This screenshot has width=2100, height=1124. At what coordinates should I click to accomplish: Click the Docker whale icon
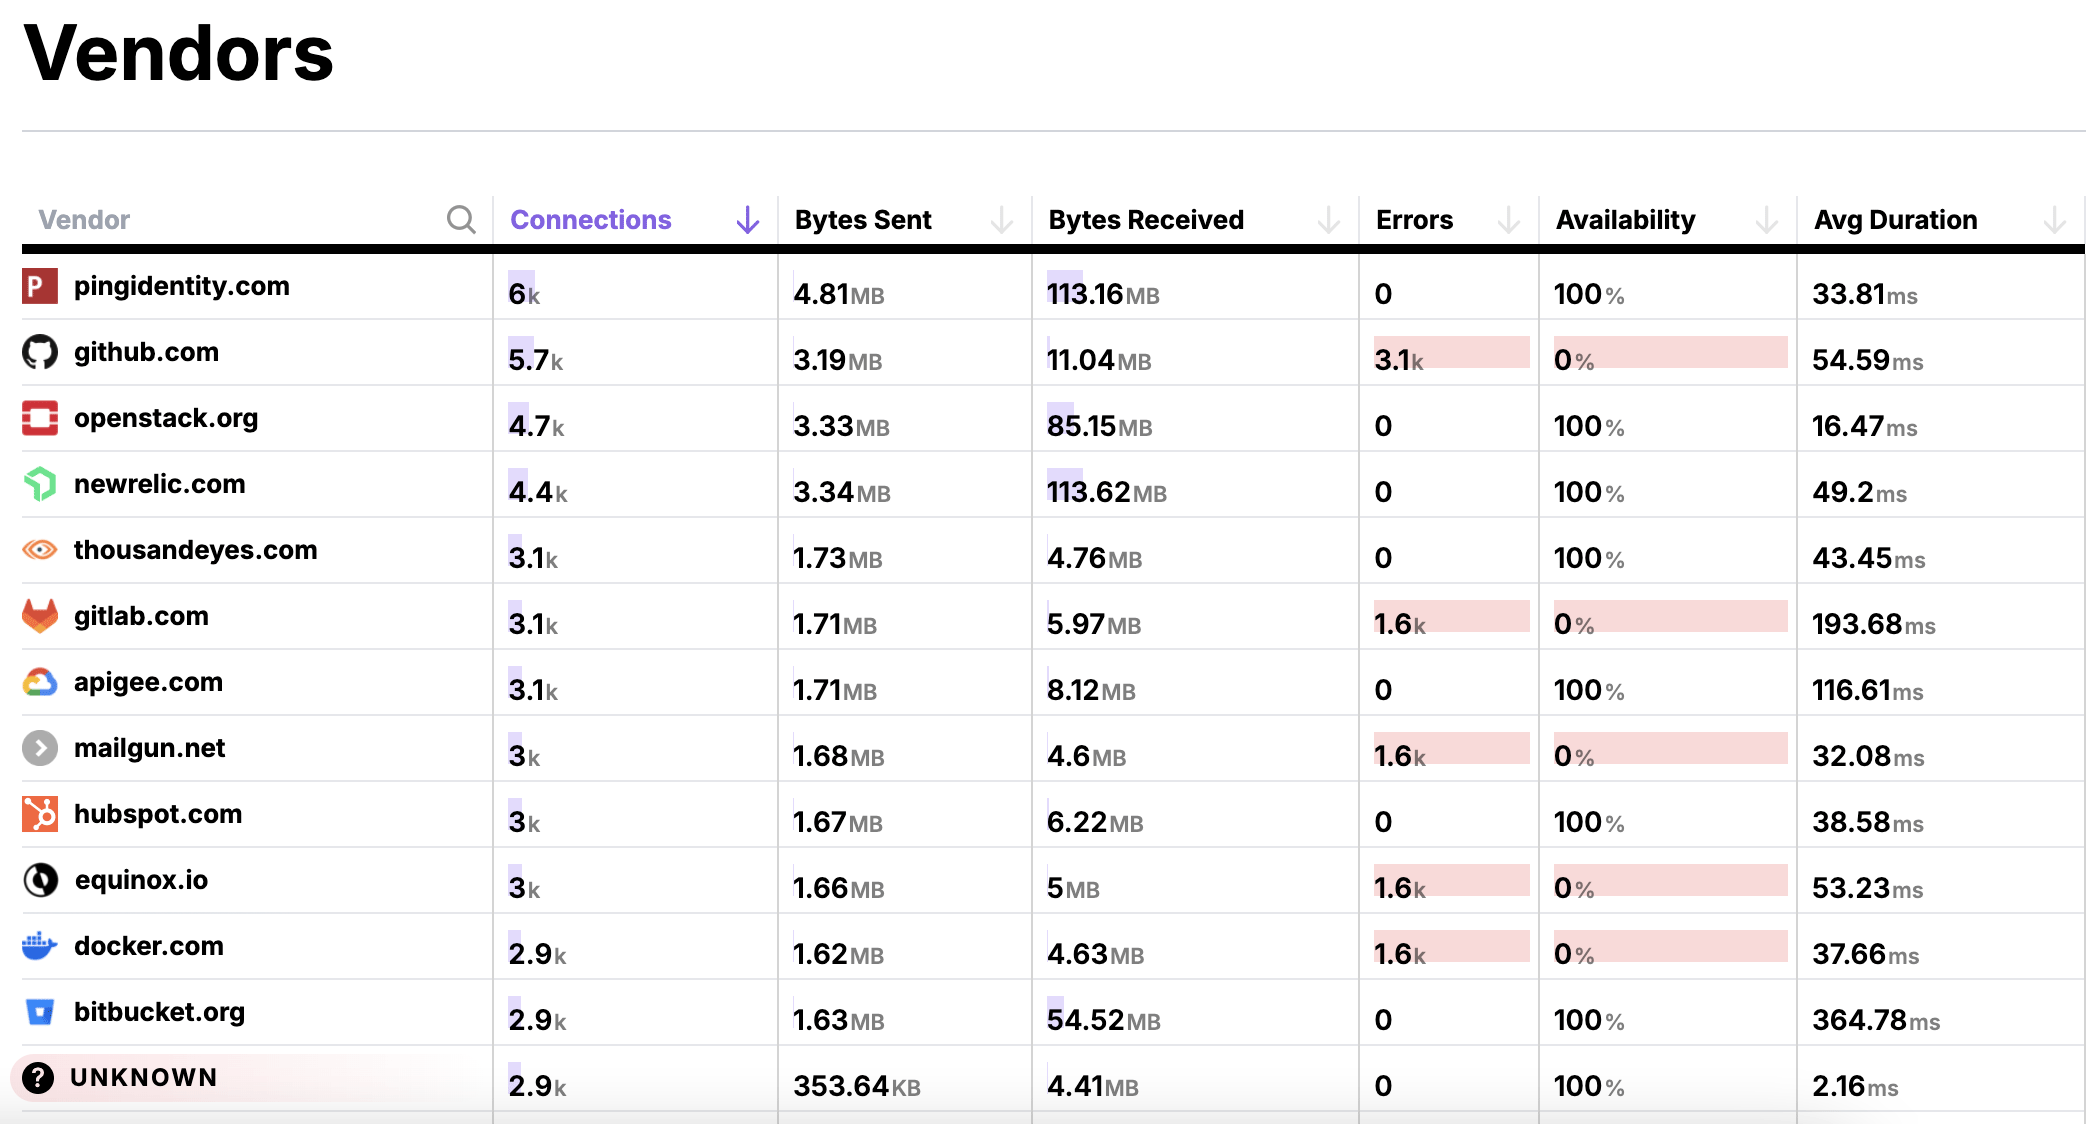pos(40,946)
